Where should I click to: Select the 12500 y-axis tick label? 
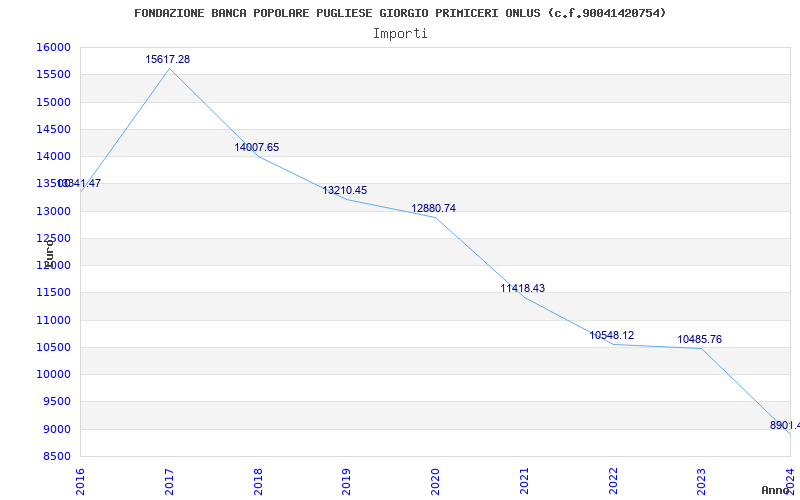[53, 238]
